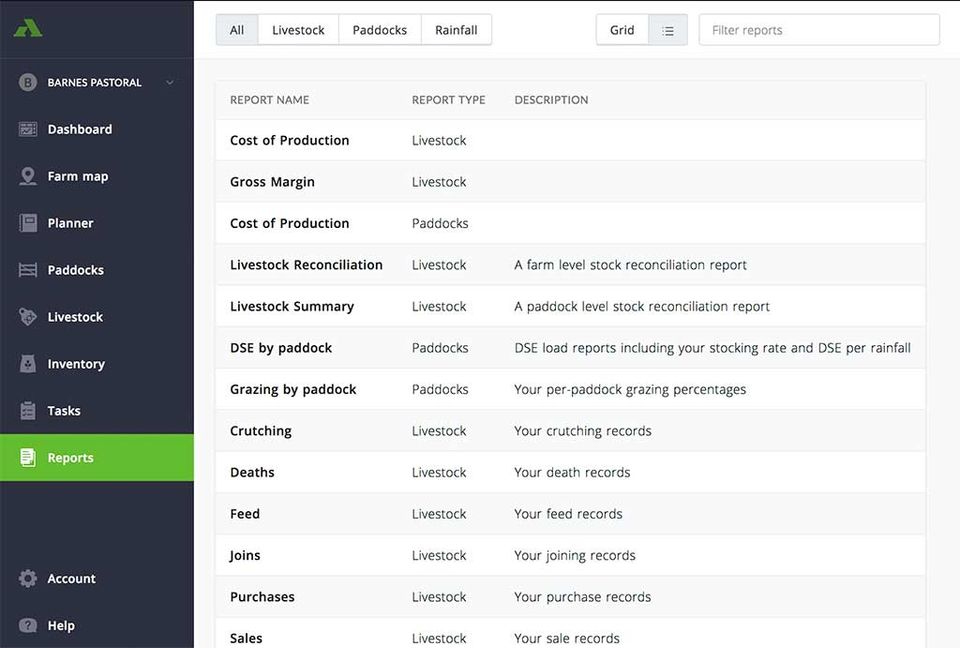Image resolution: width=960 pixels, height=648 pixels.
Task: Click the Report Name column header
Action: point(269,100)
